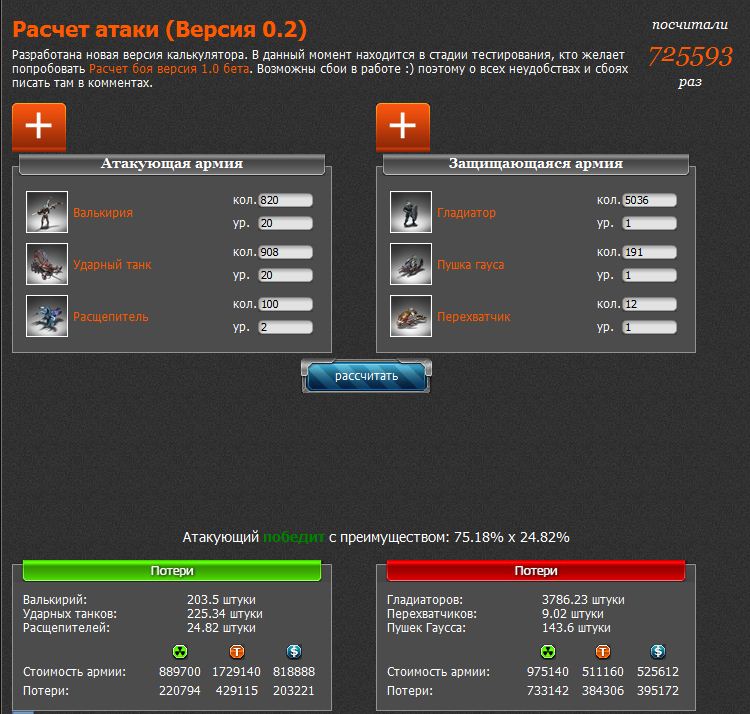750x714 pixels.
Task: Focus the Расщепитель quantity field showing 100
Action: (286, 304)
